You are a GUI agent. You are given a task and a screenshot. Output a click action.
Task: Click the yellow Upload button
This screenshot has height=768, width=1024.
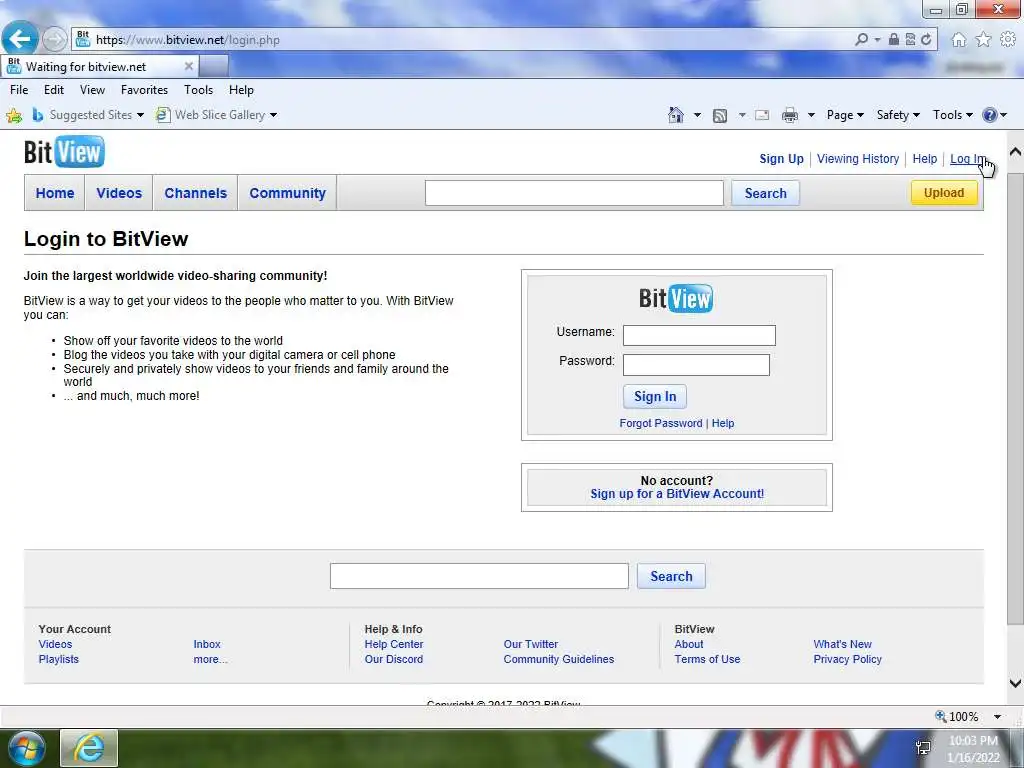click(x=944, y=193)
